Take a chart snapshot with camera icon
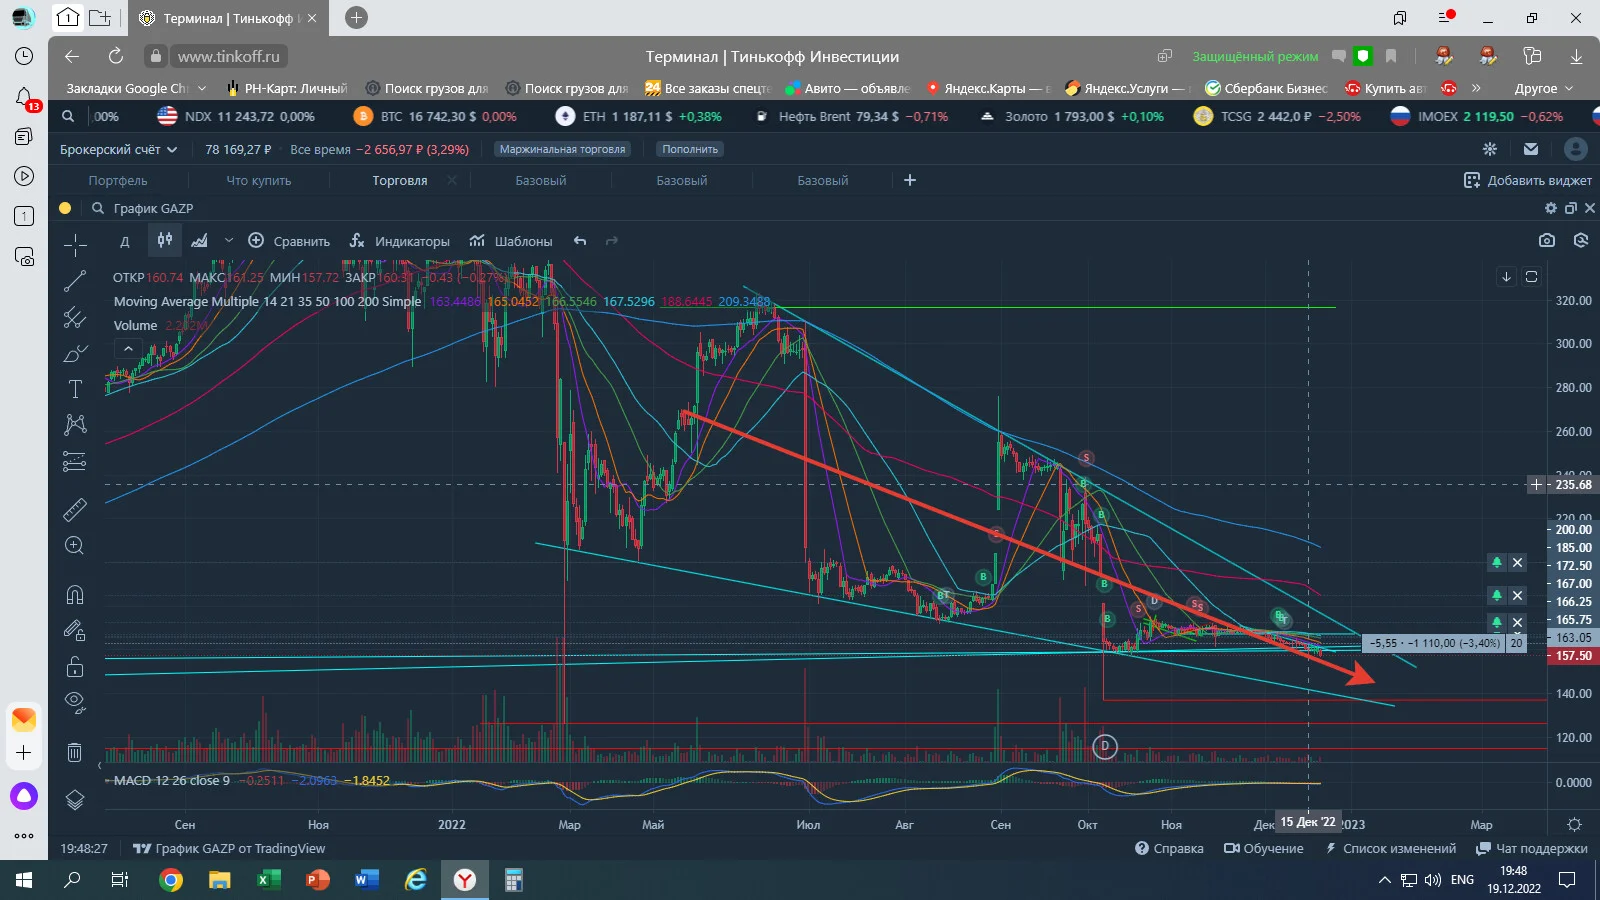Screen dimensions: 1600x900 coord(1547,240)
